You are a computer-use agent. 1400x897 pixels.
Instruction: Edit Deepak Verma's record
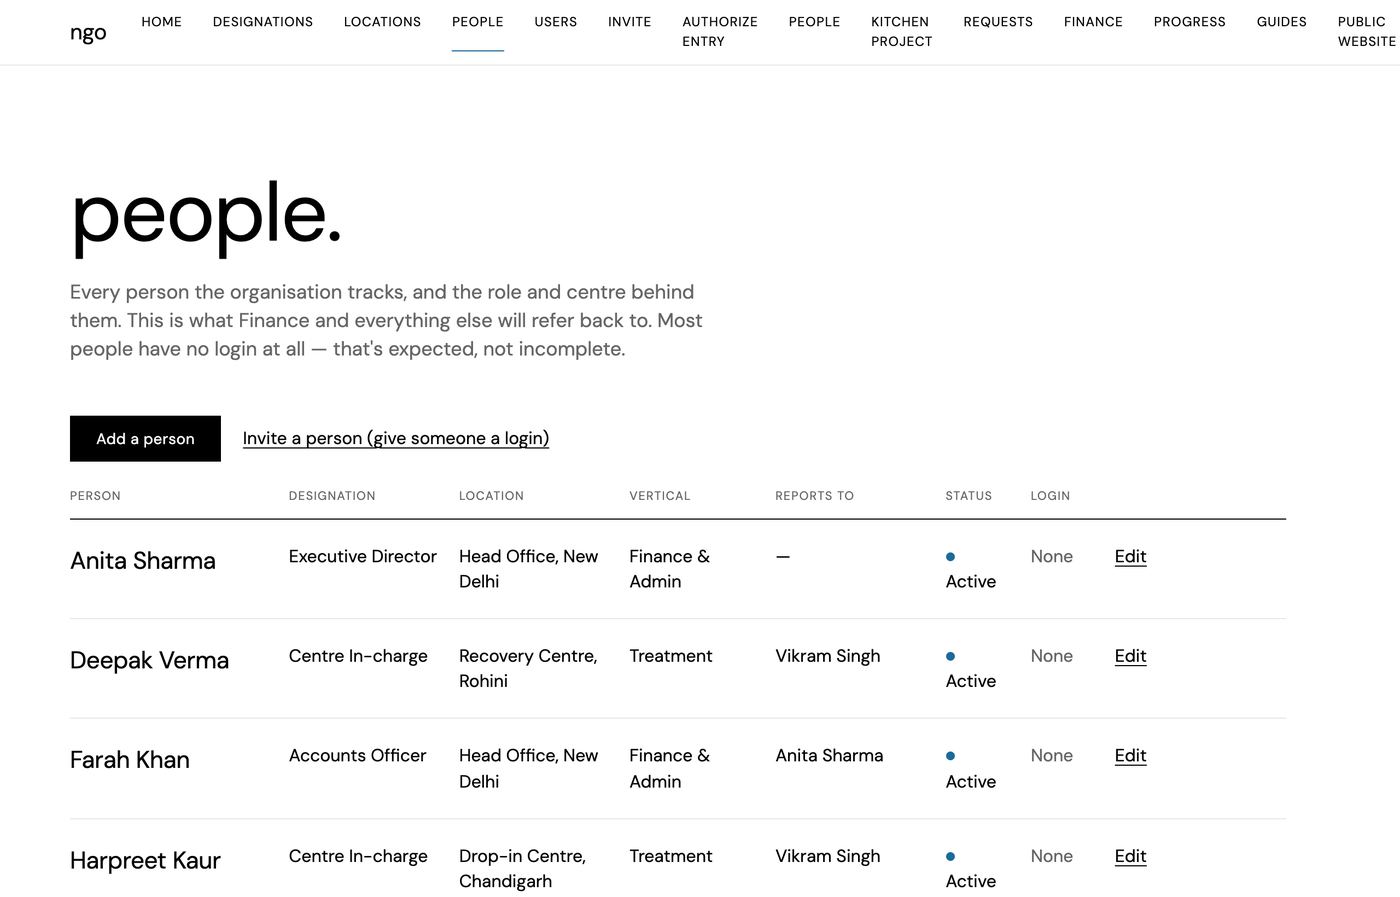(1130, 656)
